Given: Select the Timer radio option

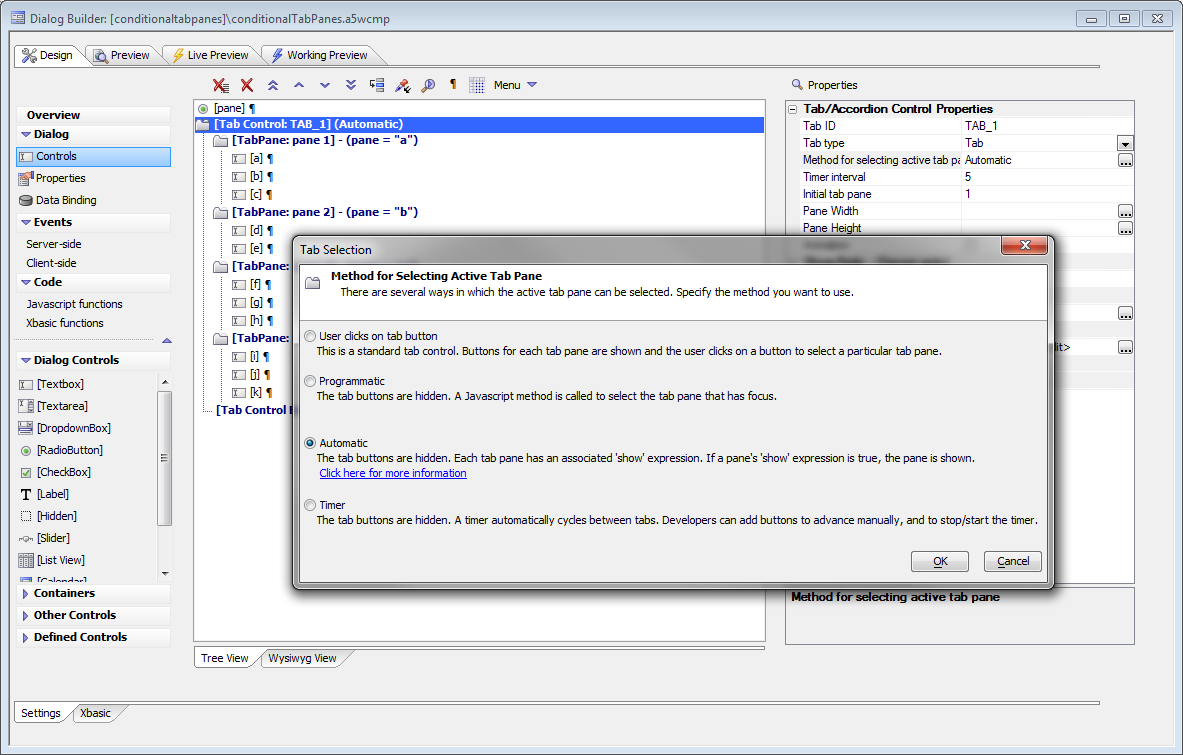Looking at the screenshot, I should coord(310,505).
